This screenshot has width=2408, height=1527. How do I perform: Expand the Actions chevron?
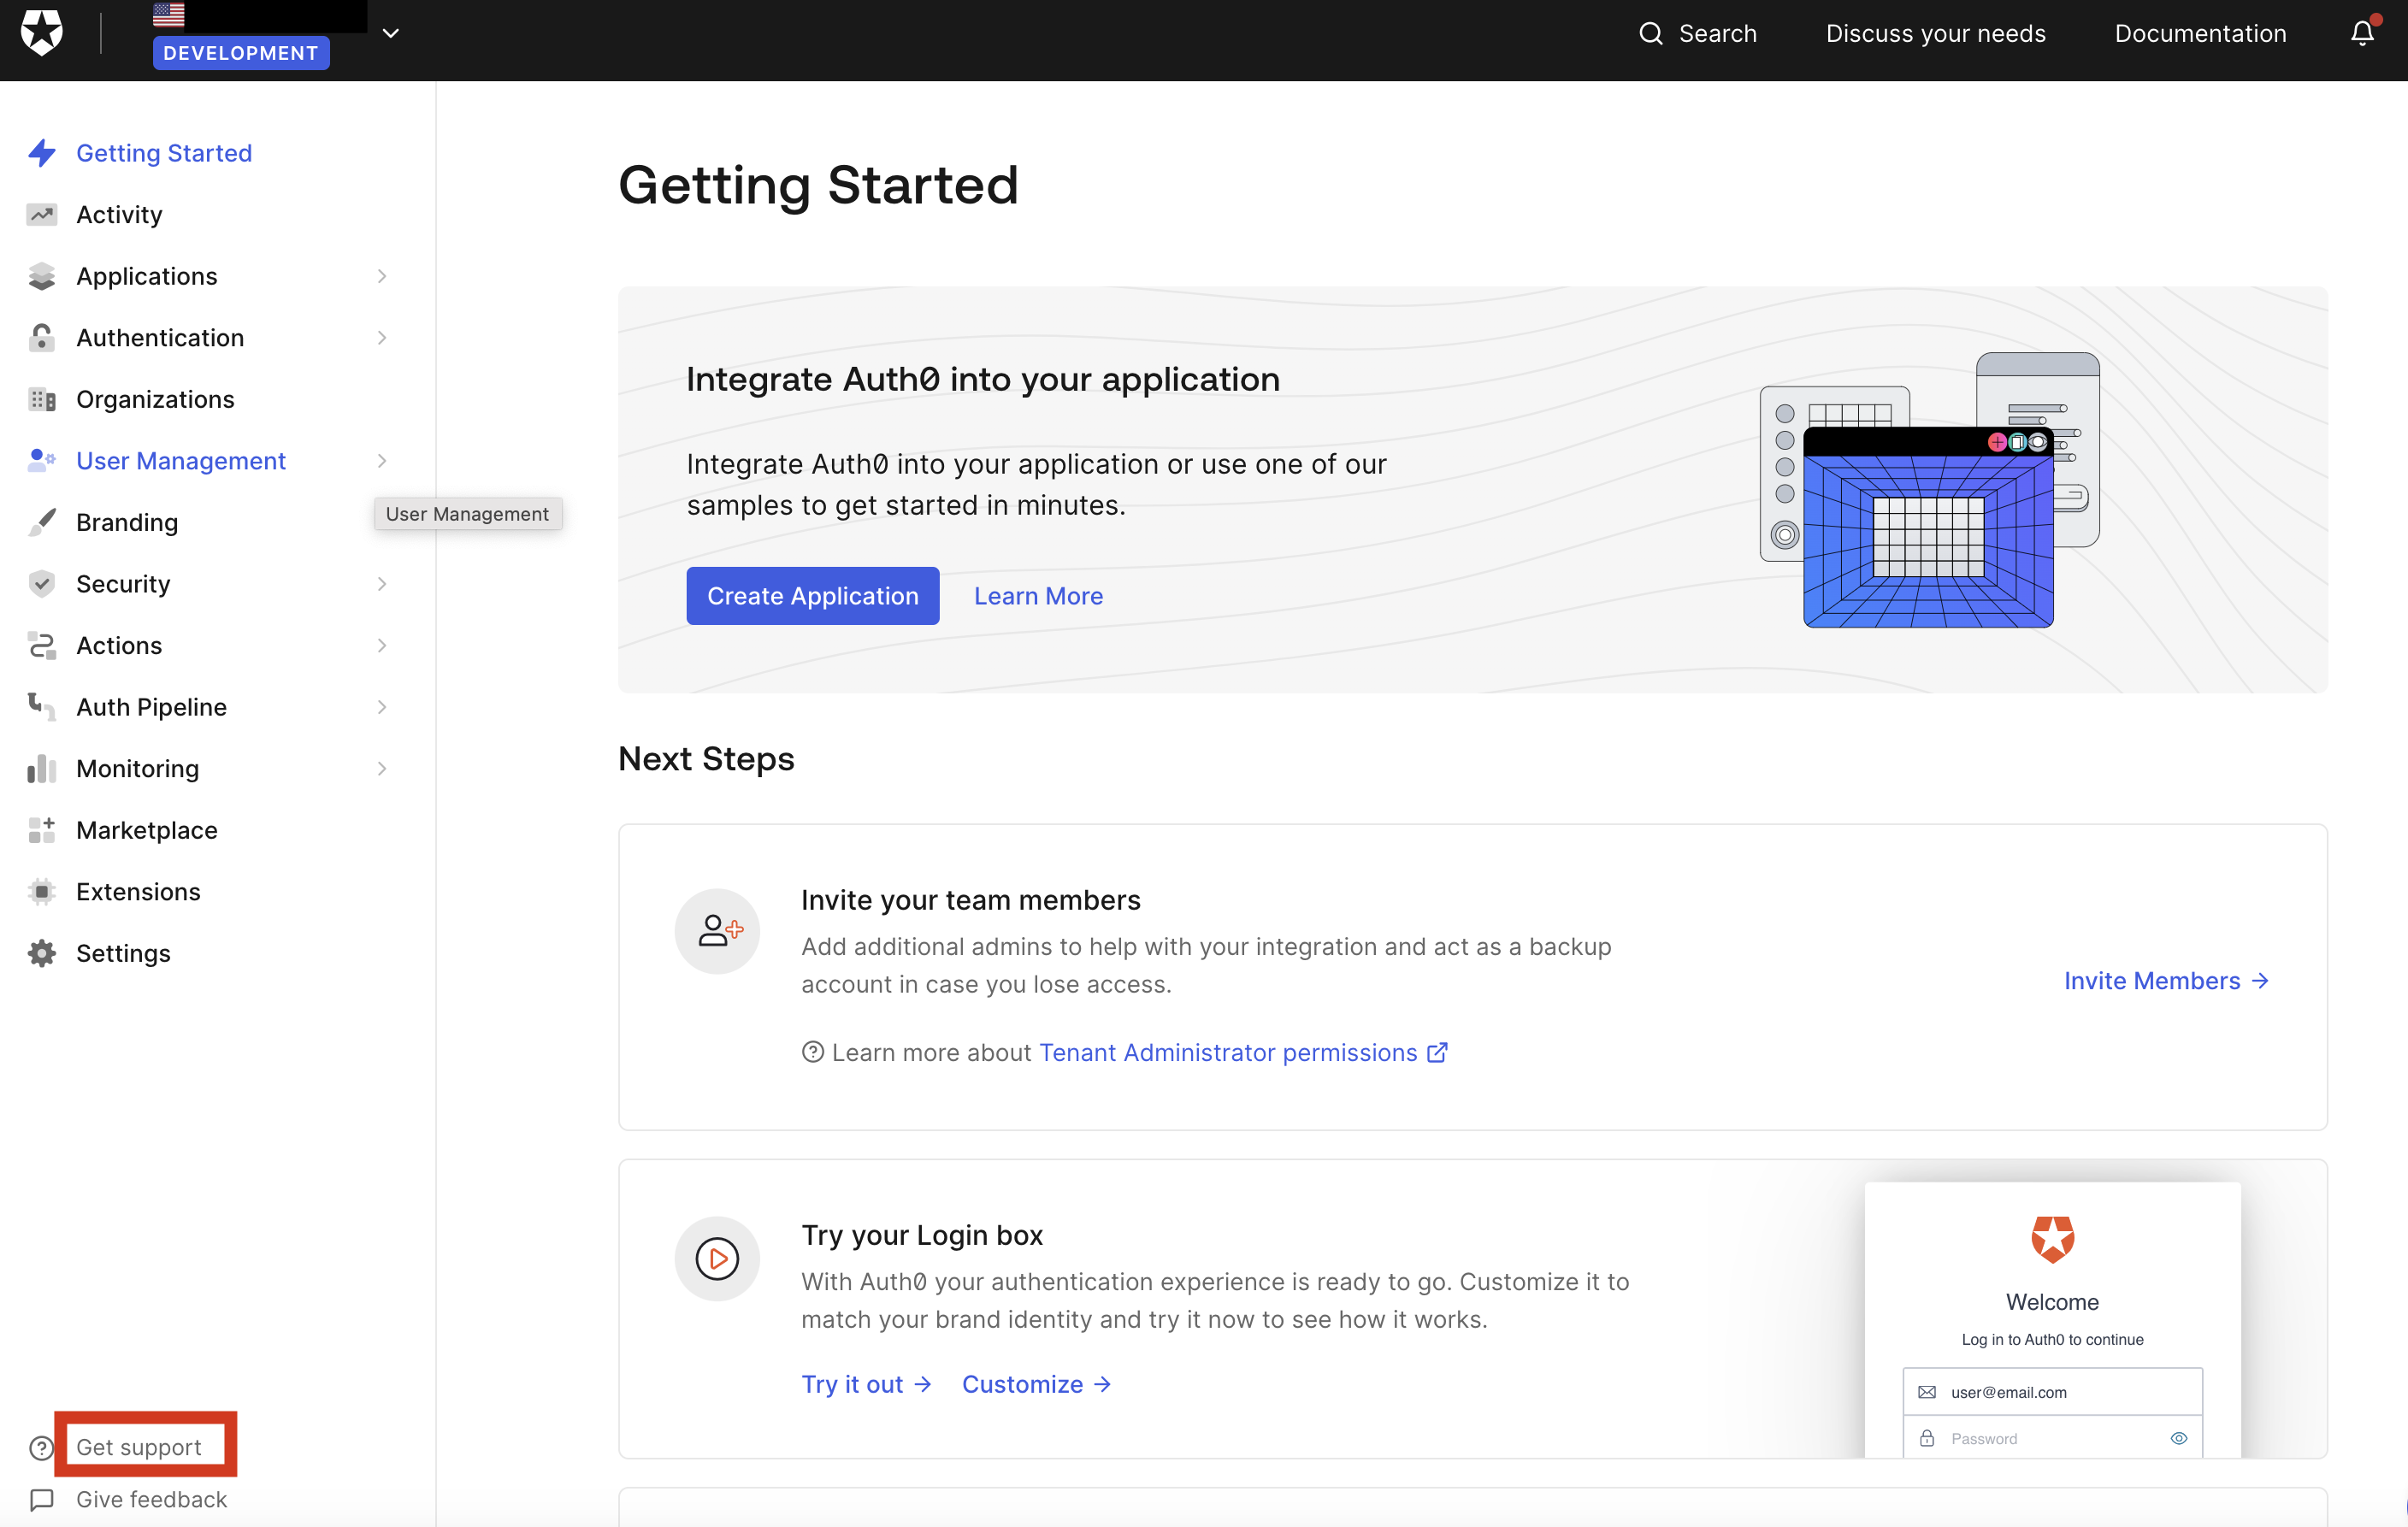coord(382,646)
